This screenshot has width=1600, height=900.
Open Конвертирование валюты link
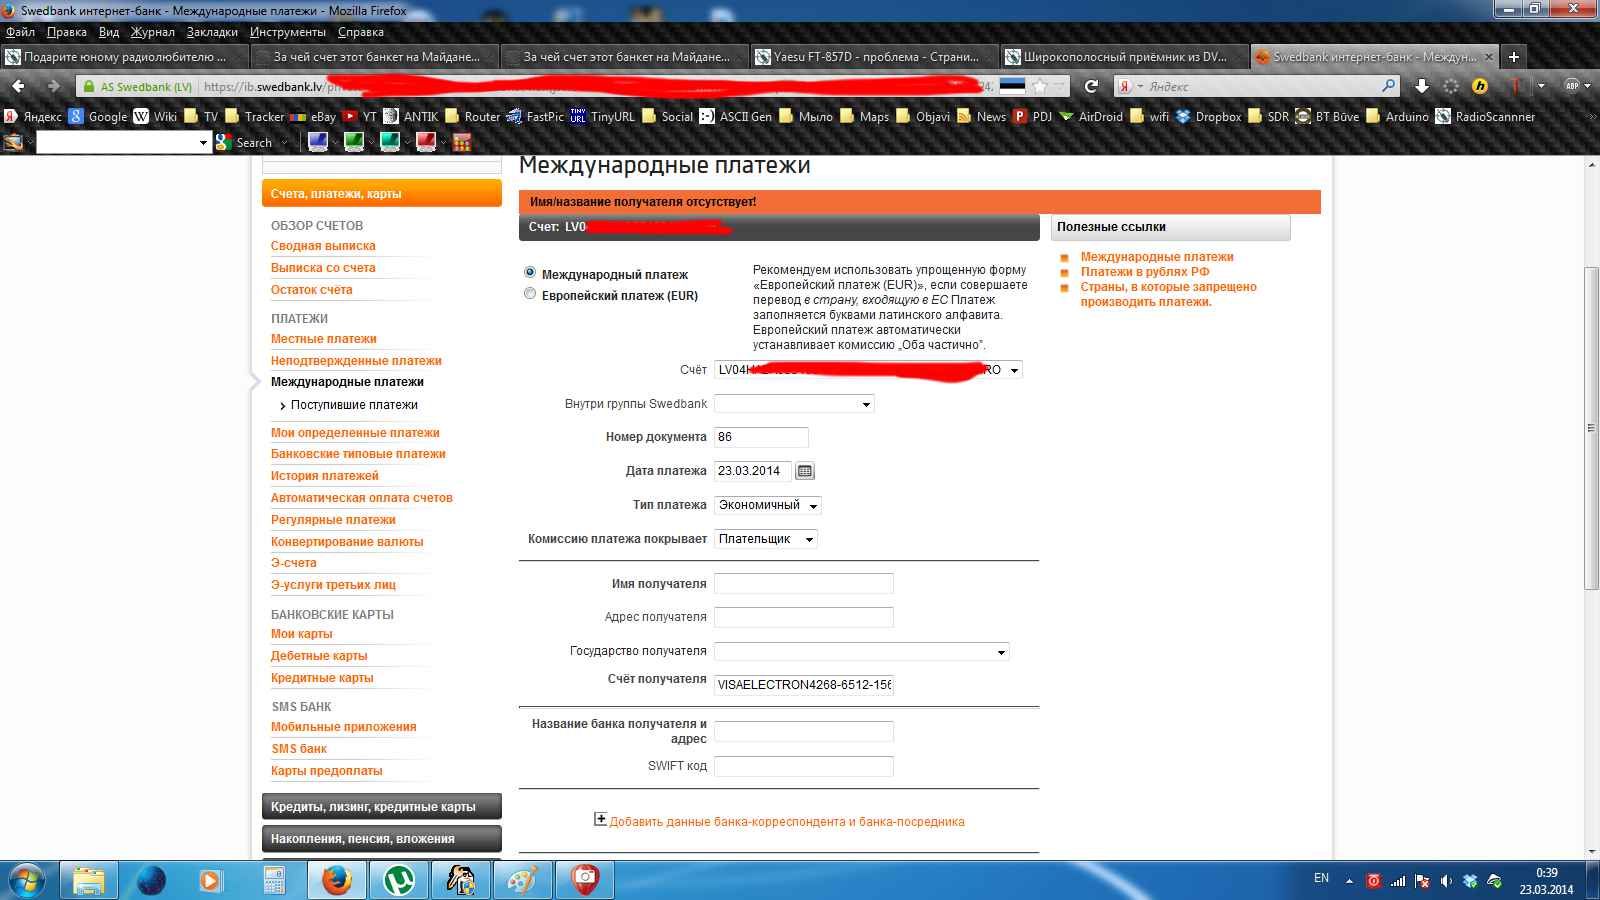[347, 542]
